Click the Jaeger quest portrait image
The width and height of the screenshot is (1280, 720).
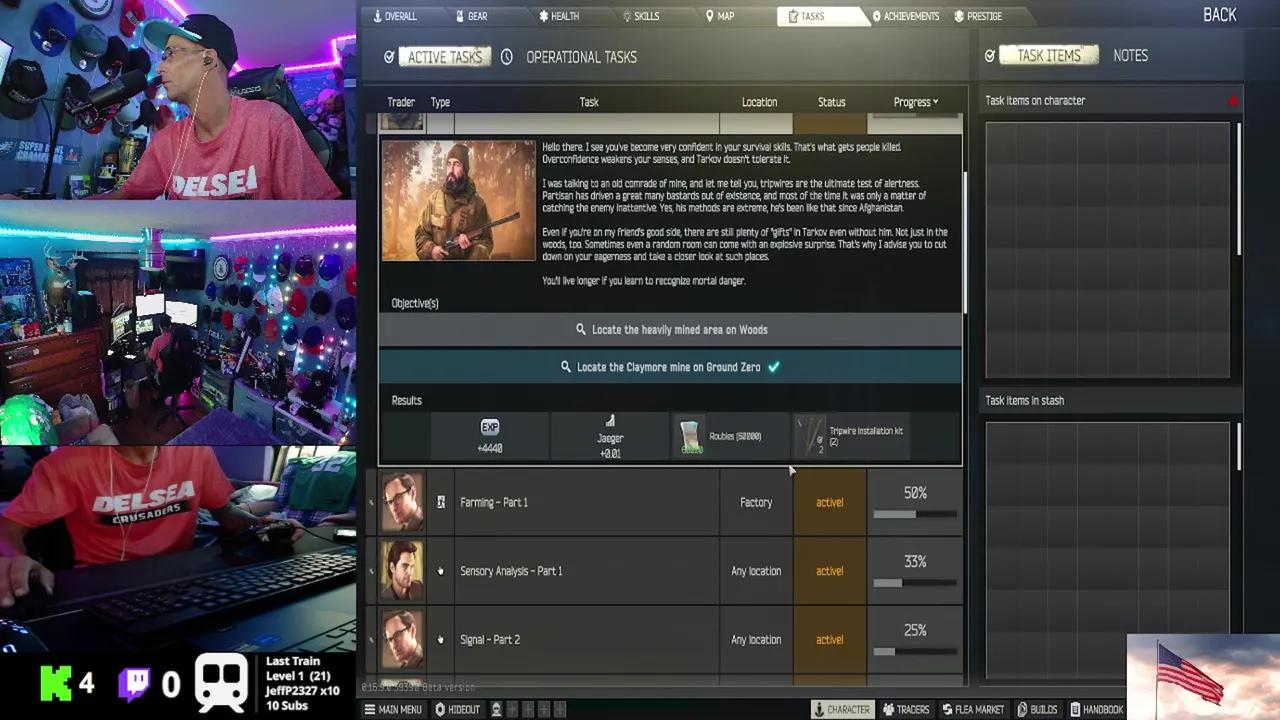coord(458,200)
